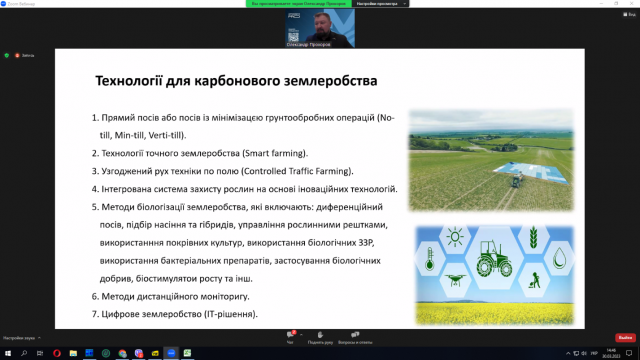Image resolution: width=640 pixels, height=360 pixels.
Task: Raise hand in the webinar
Action: click(320, 337)
